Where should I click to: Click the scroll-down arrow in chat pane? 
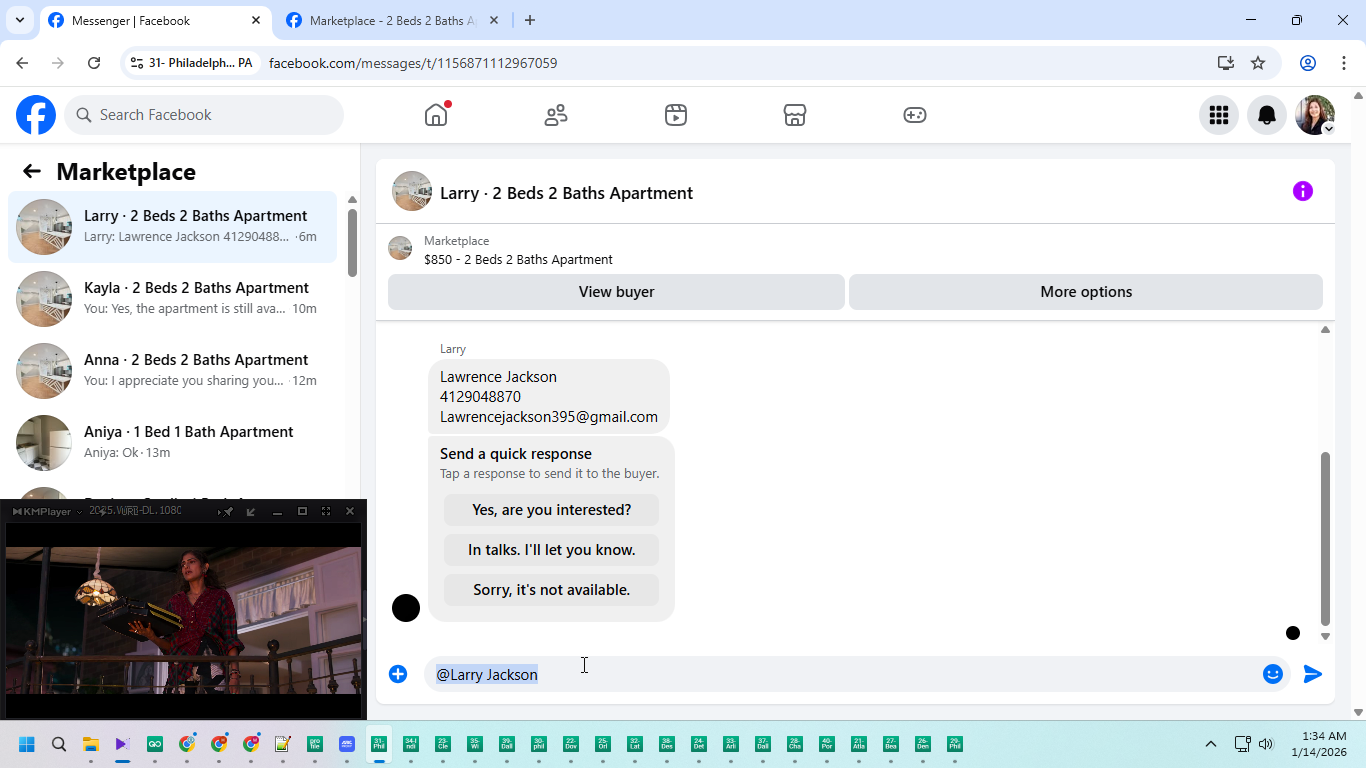[1325, 636]
